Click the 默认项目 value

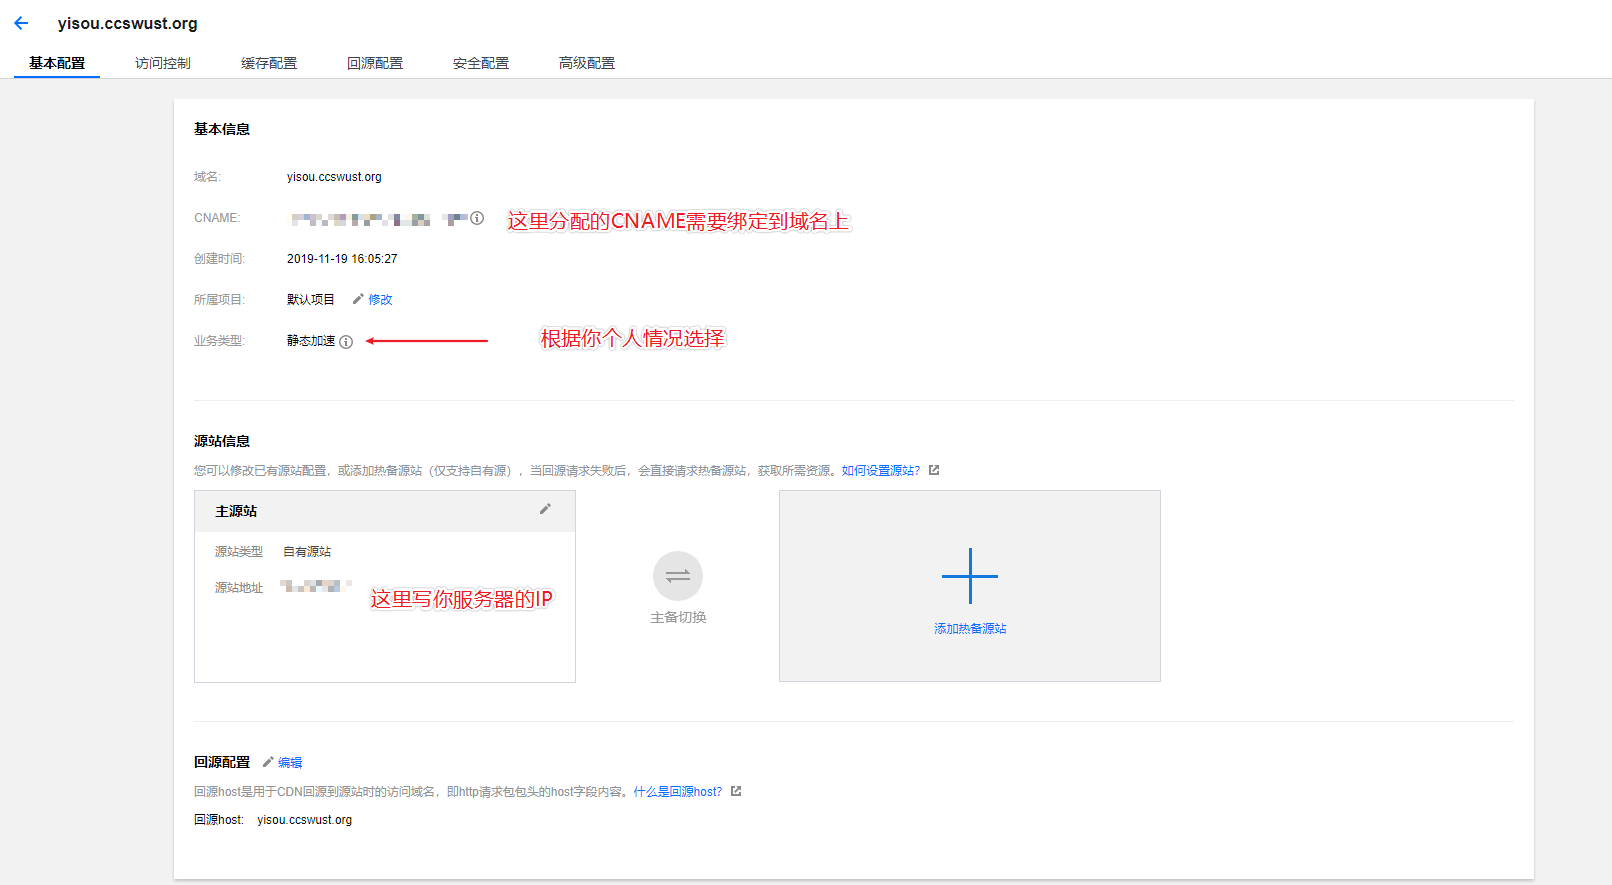click(x=311, y=299)
